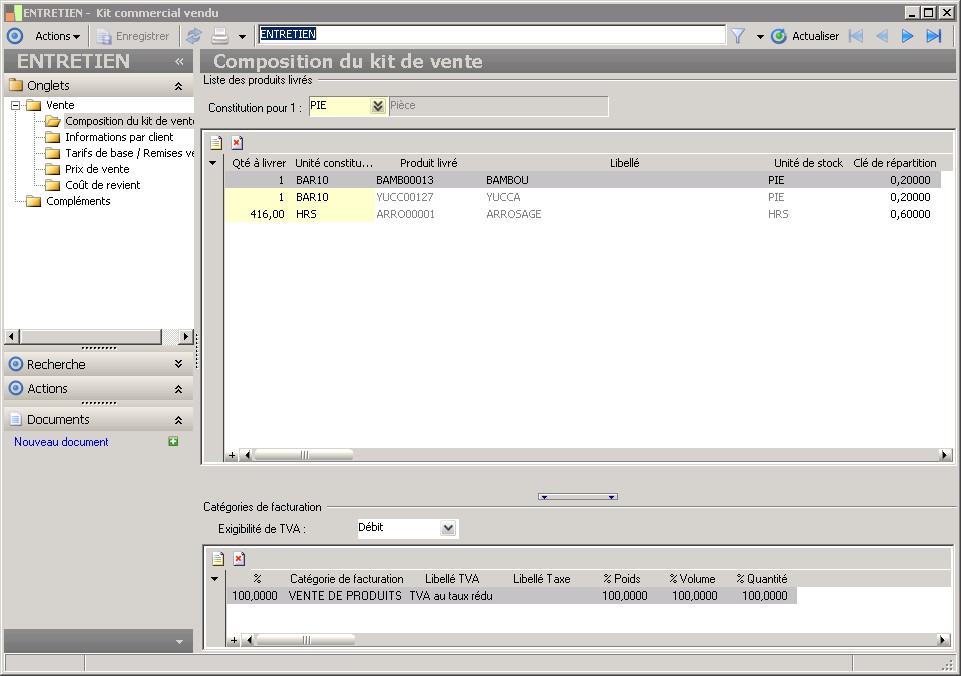The width and height of the screenshot is (961, 676).
Task: Open the Exigibilité de TVA dropdown
Action: (448, 528)
